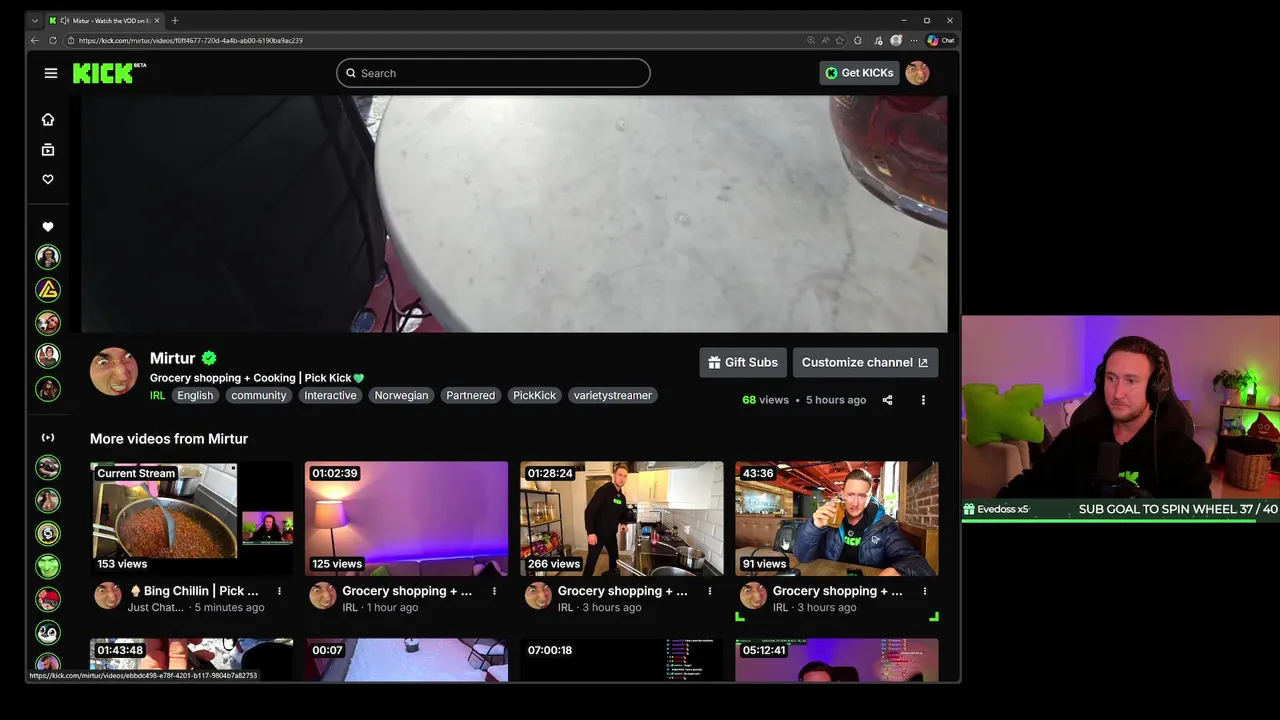Open the user profile avatar at top right
The height and width of the screenshot is (720, 1280).
(917, 72)
